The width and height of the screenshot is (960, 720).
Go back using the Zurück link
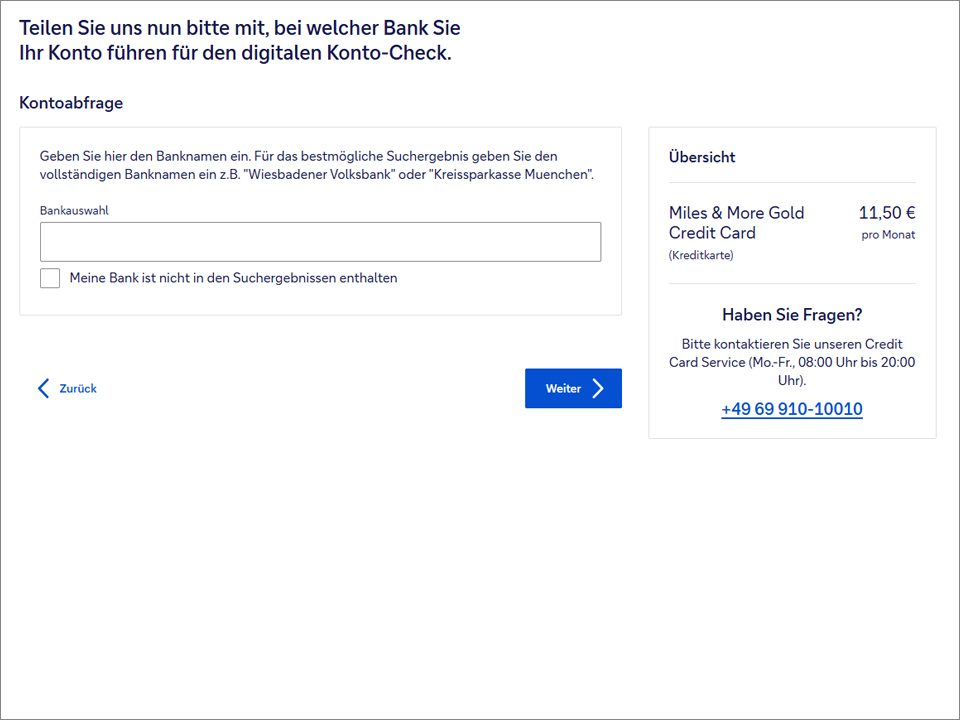pos(77,388)
